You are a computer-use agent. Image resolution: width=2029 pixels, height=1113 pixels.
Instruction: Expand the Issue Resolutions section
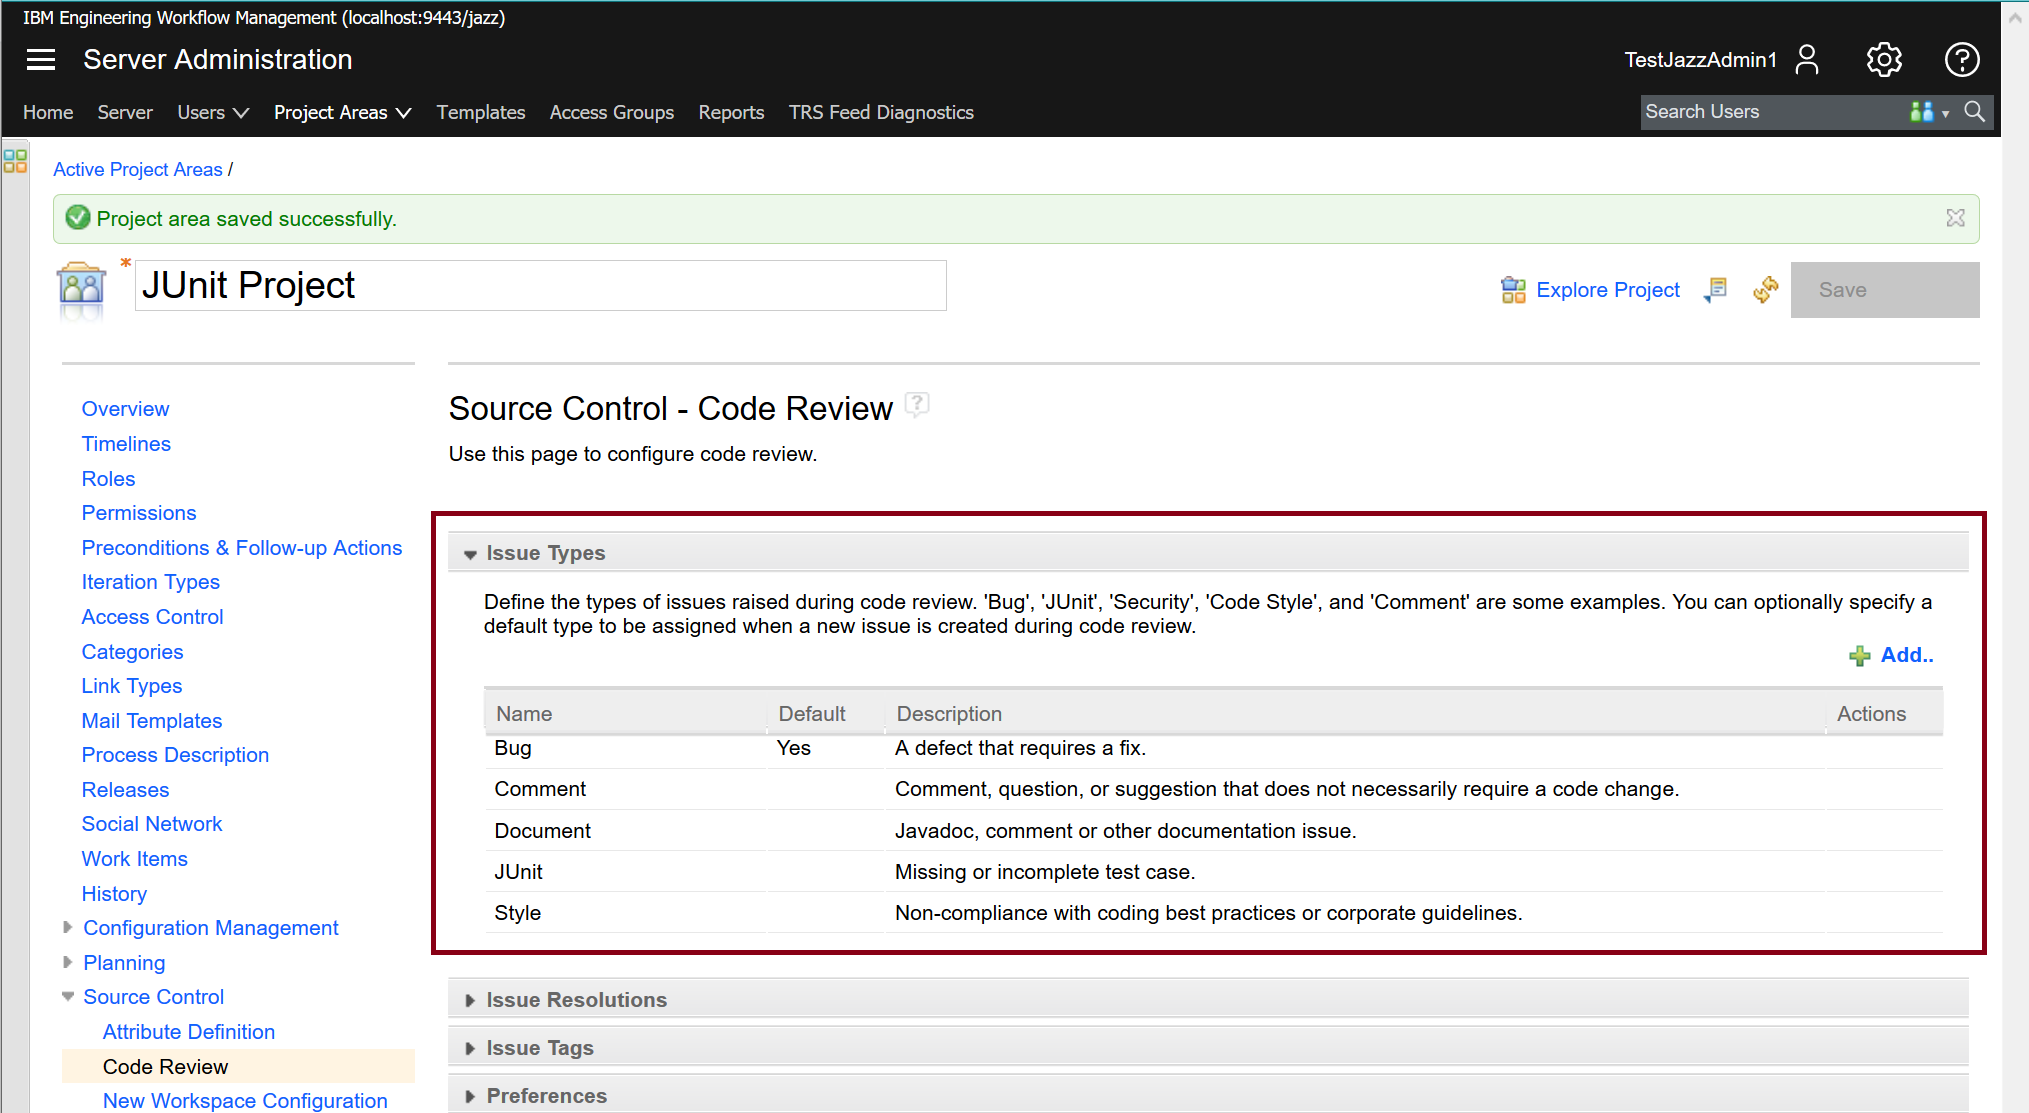point(470,999)
